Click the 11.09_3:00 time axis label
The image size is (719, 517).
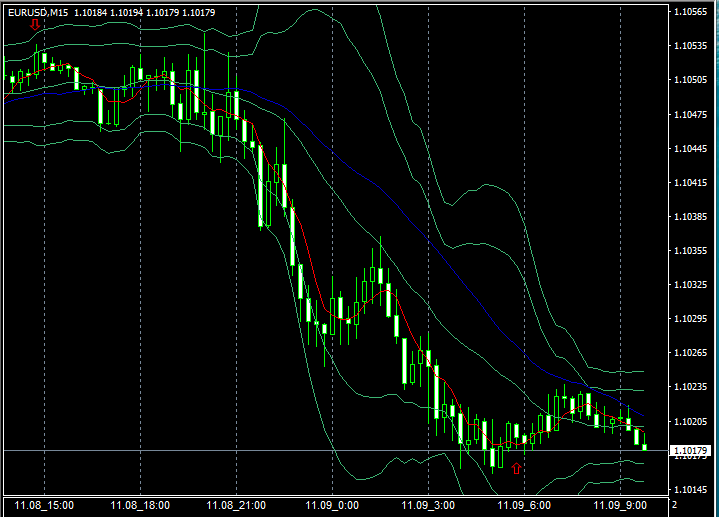click(x=428, y=506)
